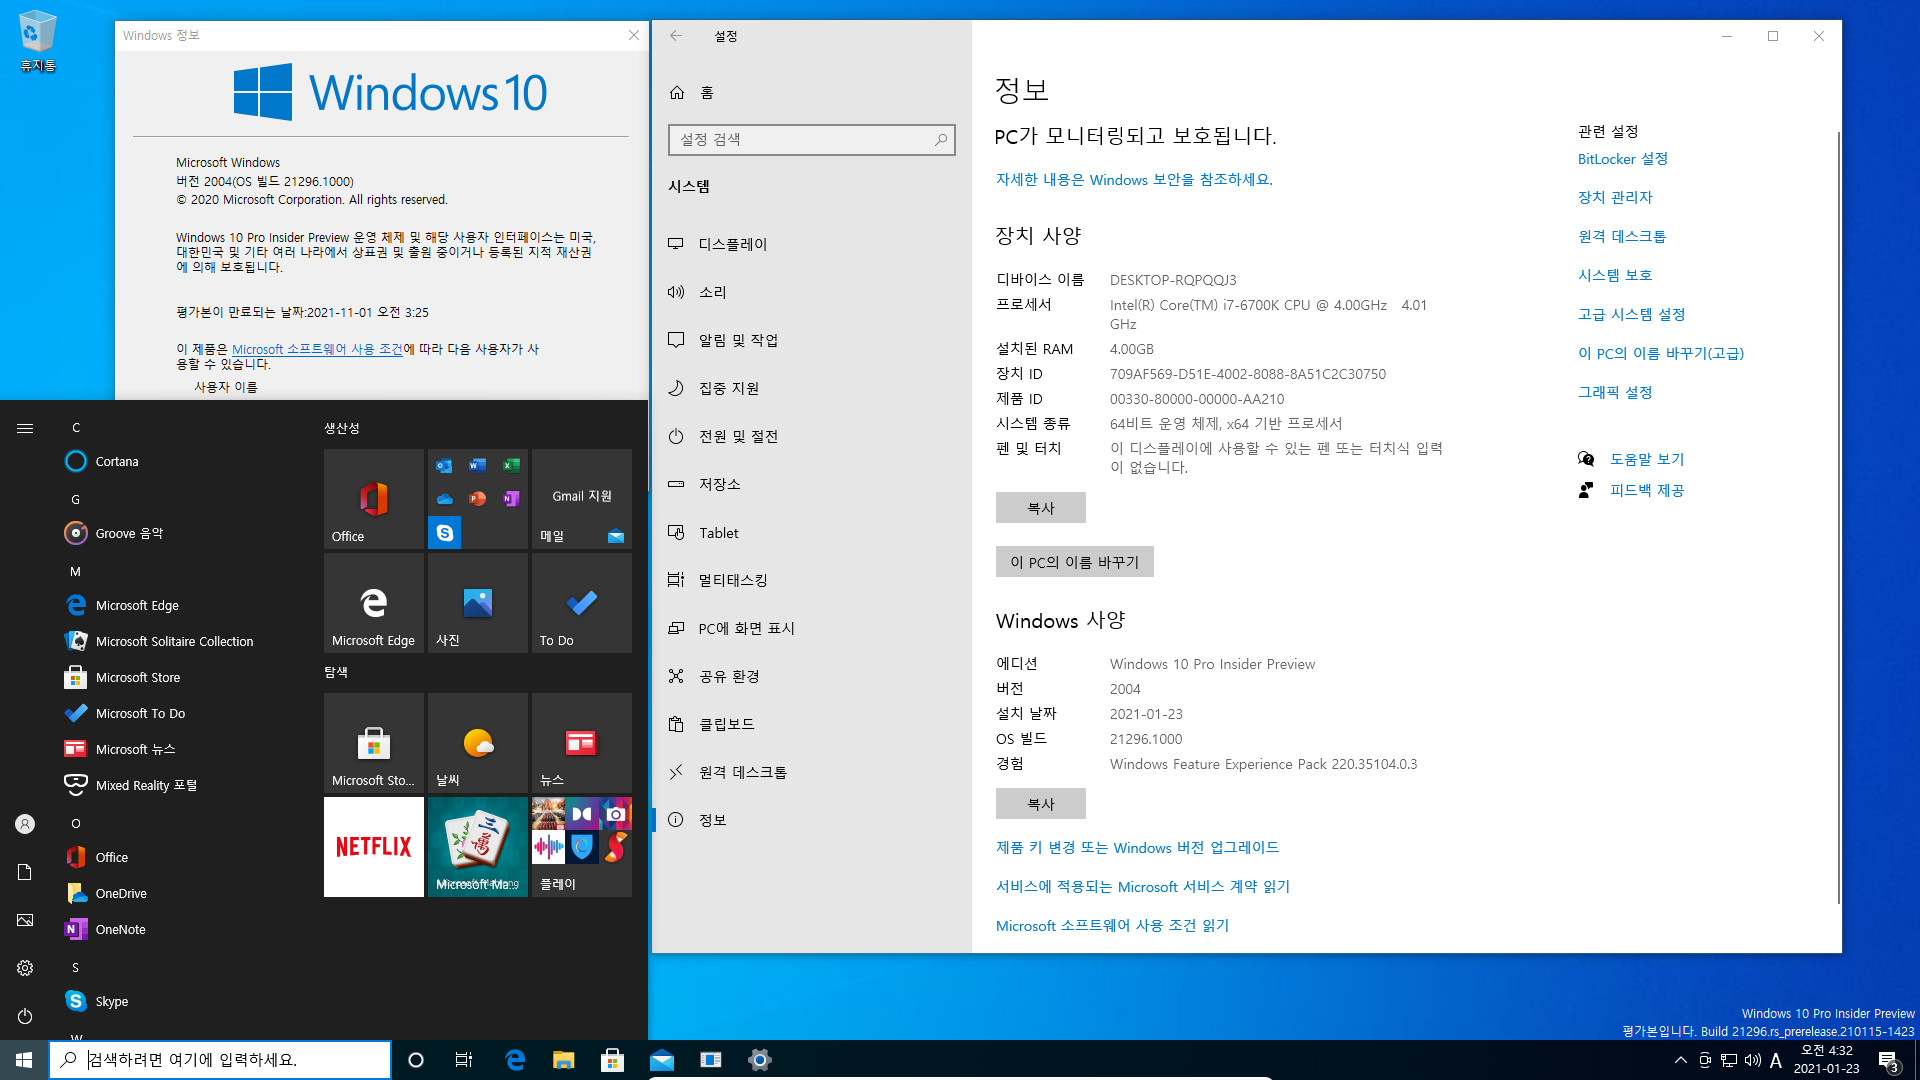The width and height of the screenshot is (1920, 1080).
Task: Jump to apps via letter C header
Action: (x=76, y=427)
